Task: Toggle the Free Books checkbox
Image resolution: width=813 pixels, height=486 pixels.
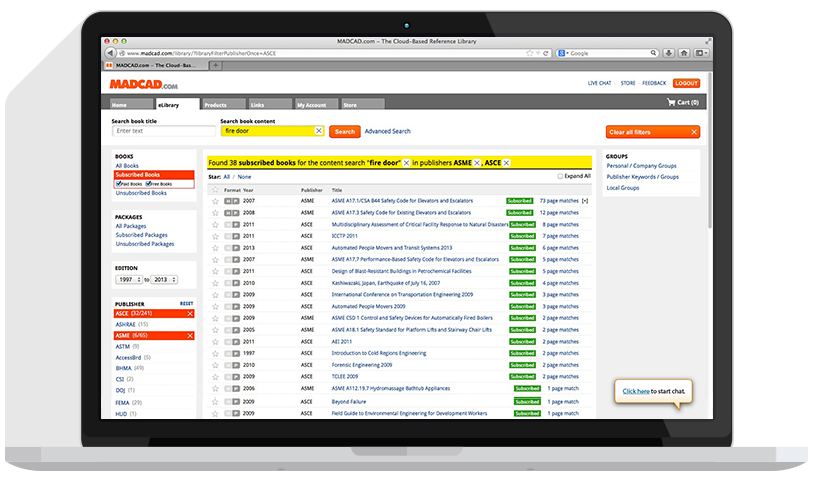Action: pyautogui.click(x=148, y=184)
